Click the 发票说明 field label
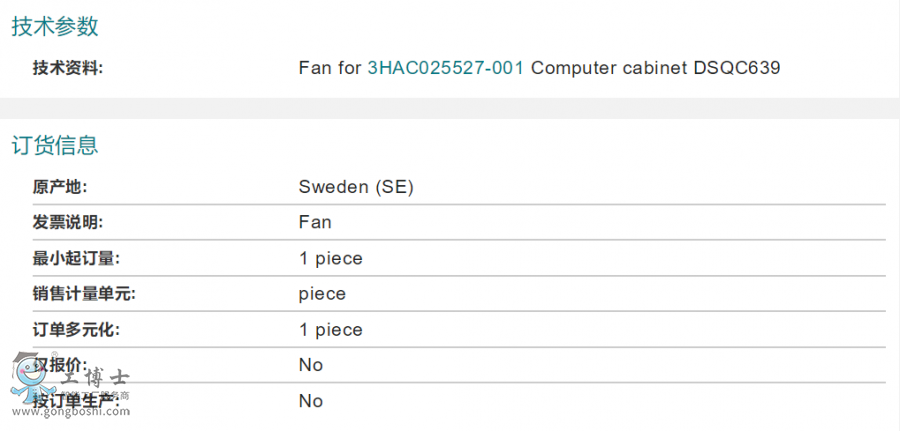Image resolution: width=900 pixels, height=431 pixels. [68, 222]
